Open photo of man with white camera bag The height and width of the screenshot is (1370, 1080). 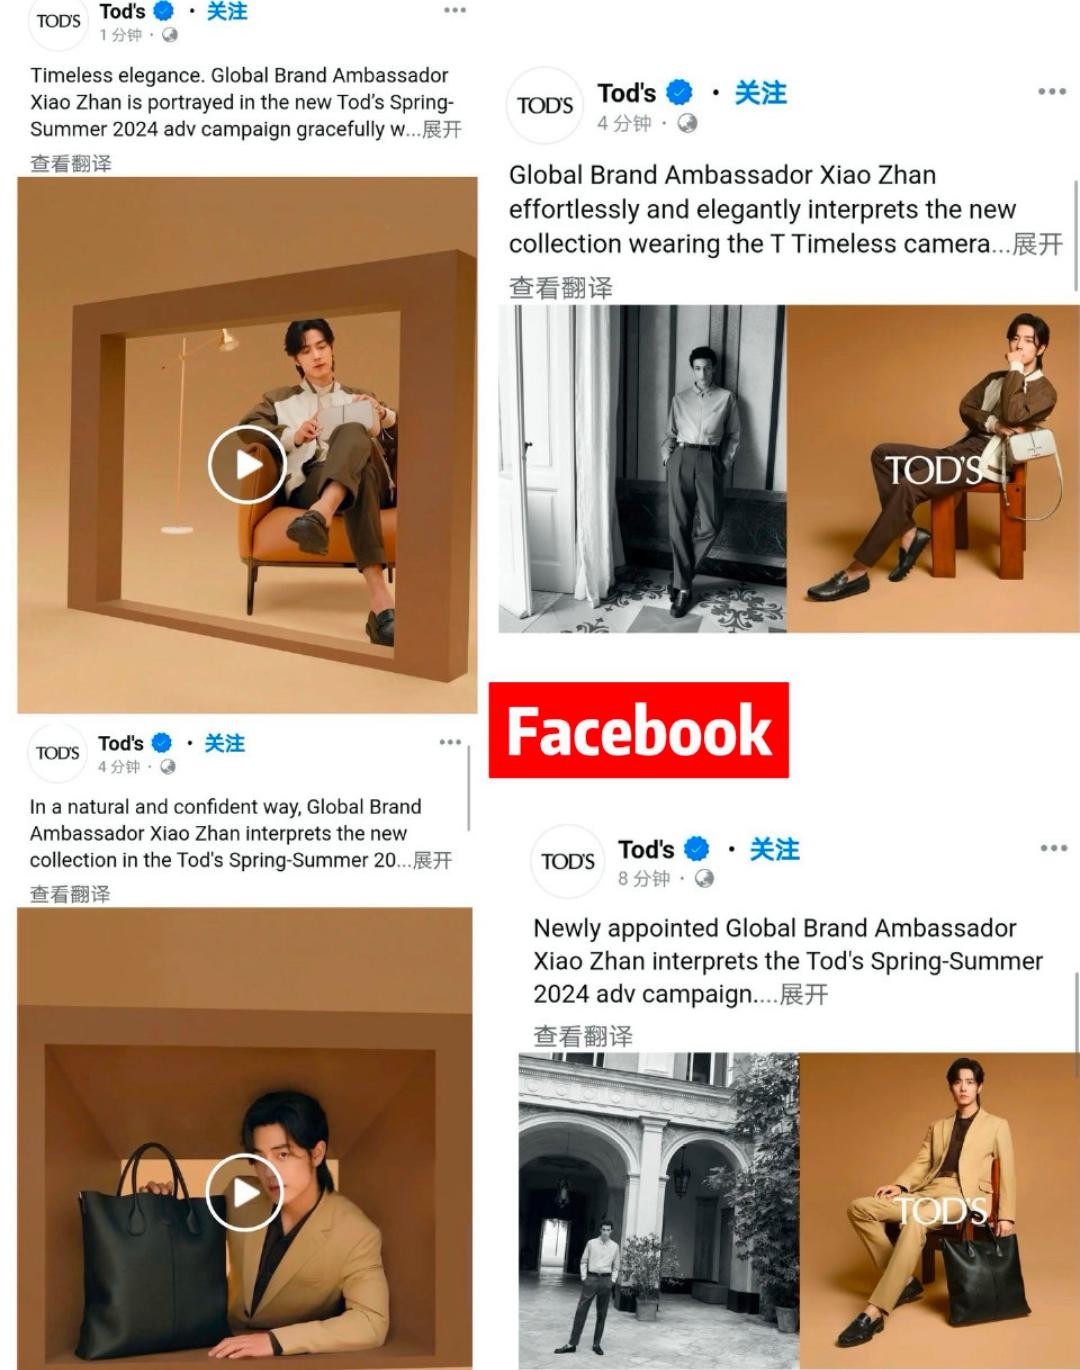pyautogui.click(x=933, y=468)
